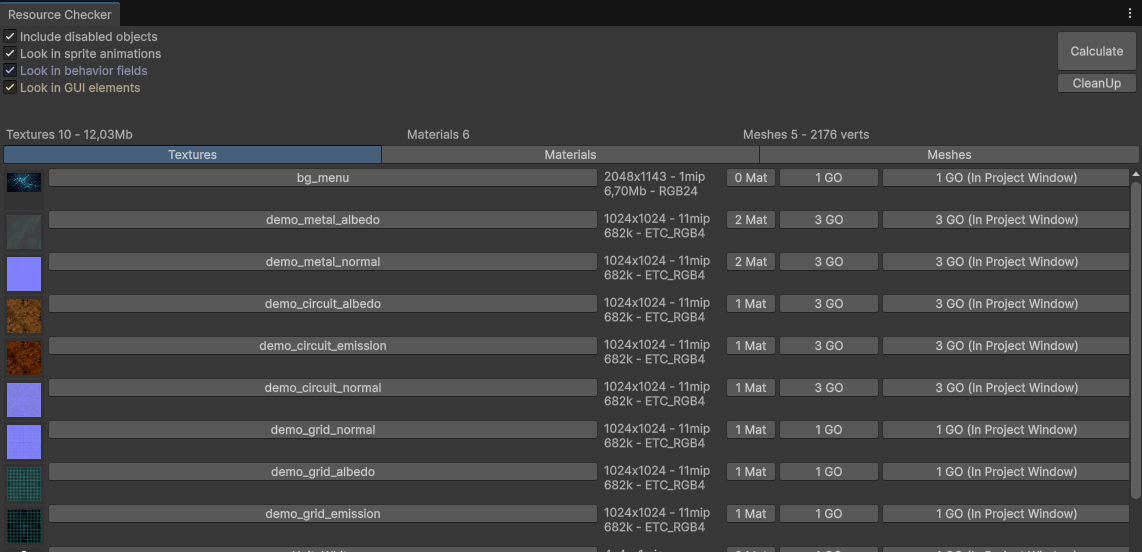Select the Resource Checker window tab
The width and height of the screenshot is (1142, 552).
click(x=60, y=15)
